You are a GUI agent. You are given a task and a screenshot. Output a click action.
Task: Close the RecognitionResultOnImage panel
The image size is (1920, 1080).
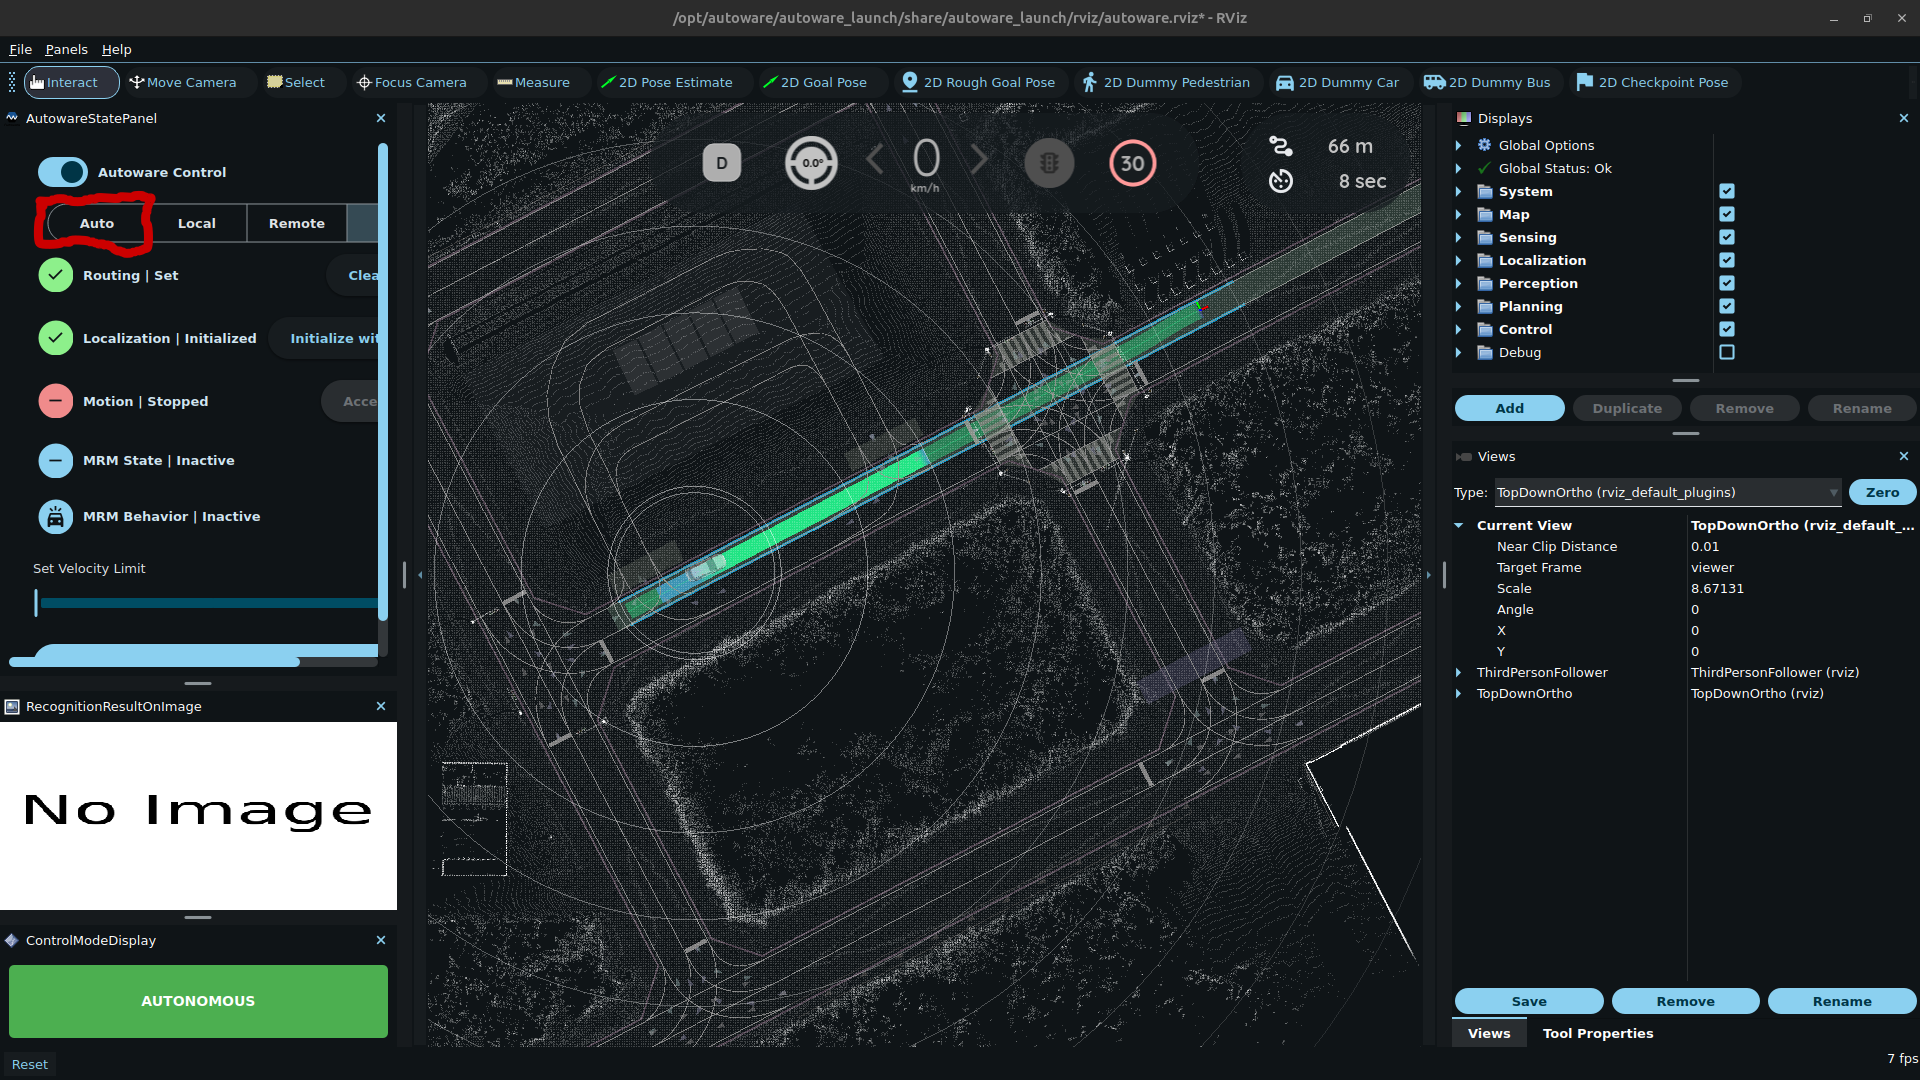coord(381,706)
